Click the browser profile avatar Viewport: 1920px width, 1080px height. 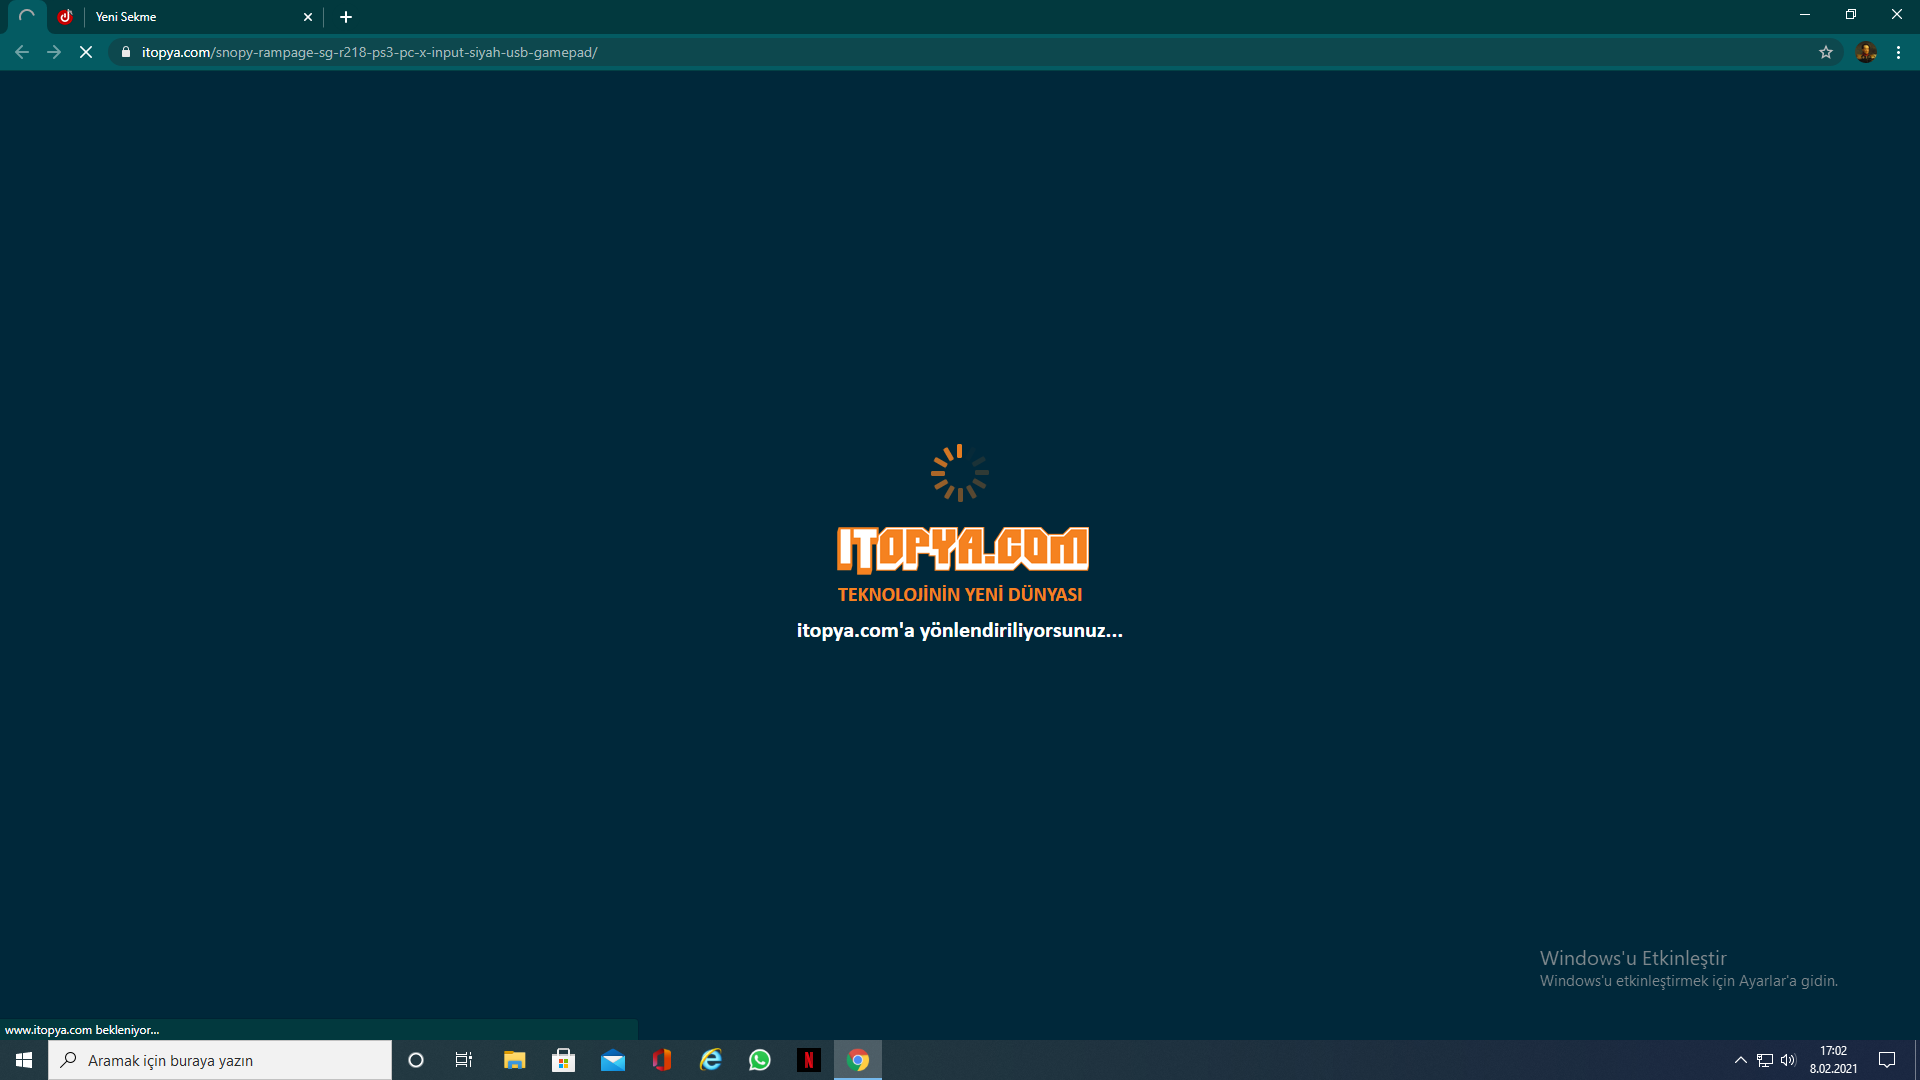(x=1866, y=52)
